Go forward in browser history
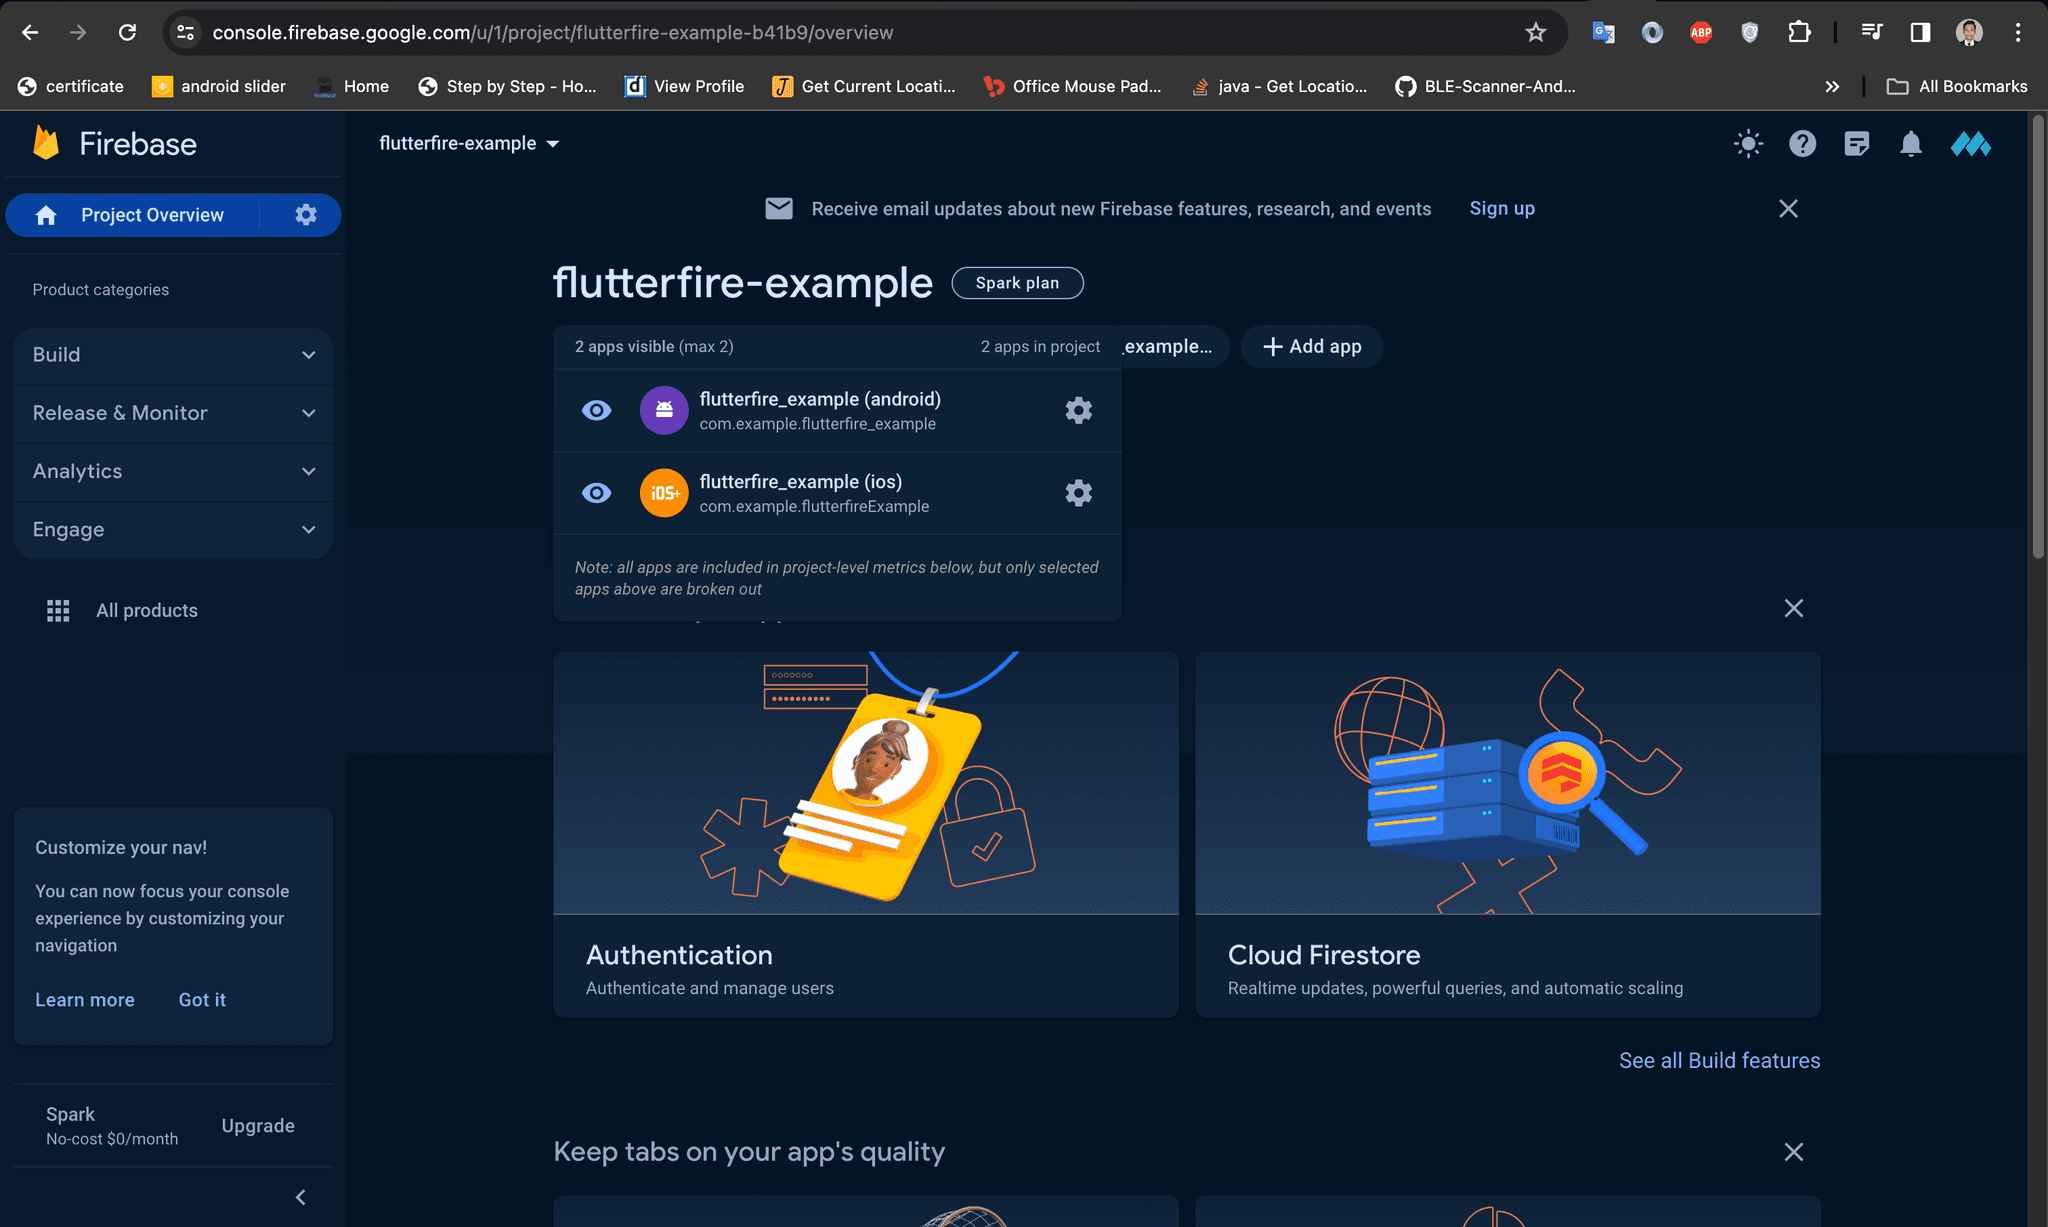 pyautogui.click(x=78, y=32)
